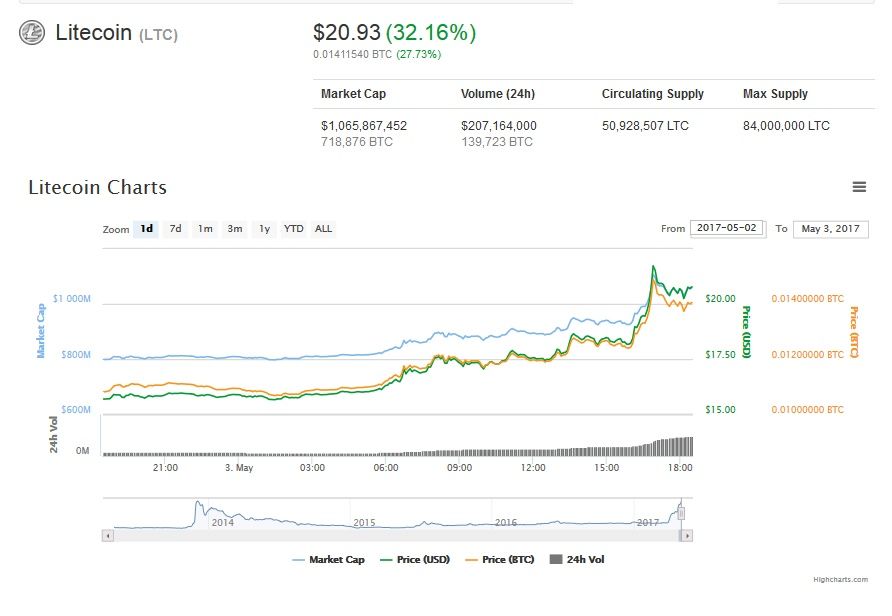
Task: Click the 139,723 BTC volume value
Action: (x=497, y=142)
